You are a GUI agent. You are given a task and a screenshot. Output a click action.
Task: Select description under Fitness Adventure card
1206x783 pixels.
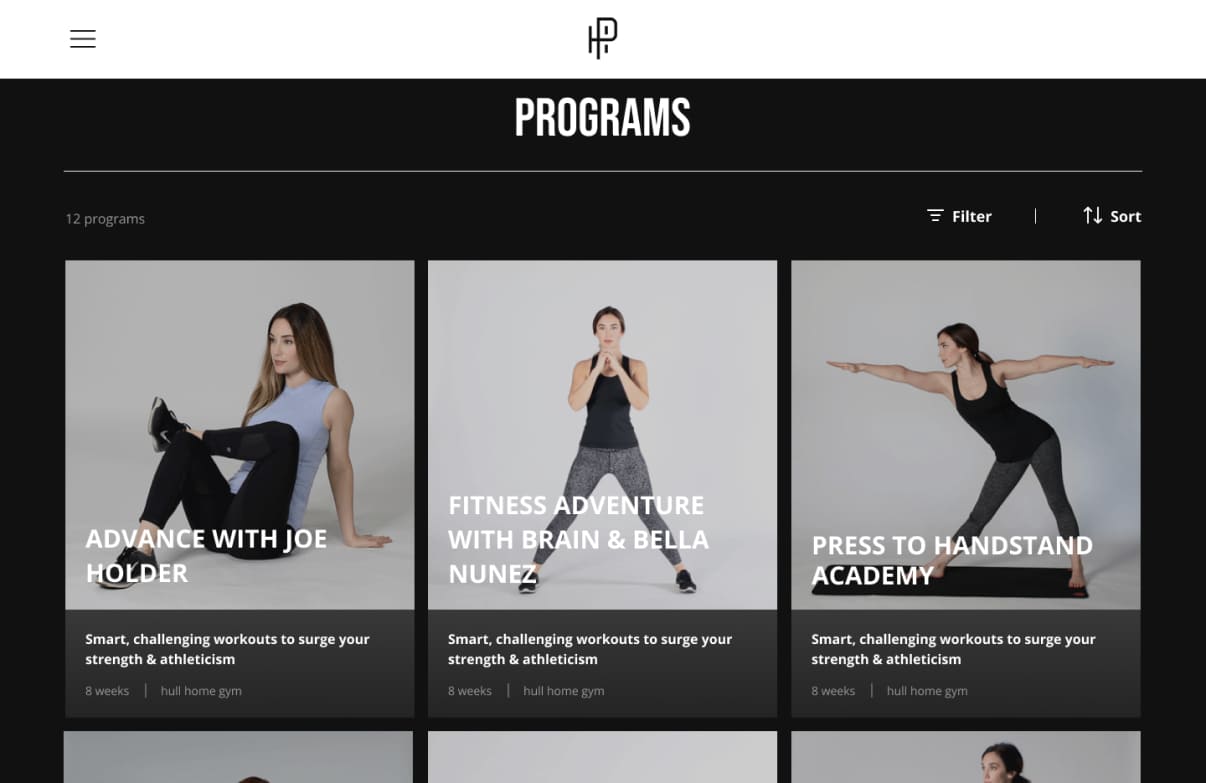tap(590, 649)
